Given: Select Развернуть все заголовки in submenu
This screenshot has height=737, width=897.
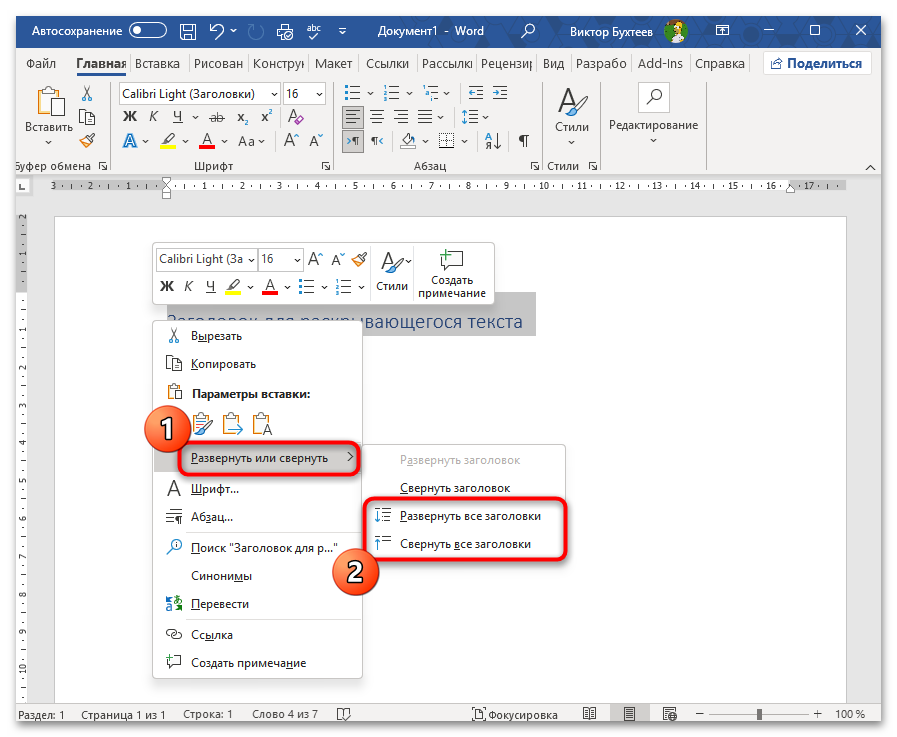Looking at the screenshot, I should click(470, 516).
